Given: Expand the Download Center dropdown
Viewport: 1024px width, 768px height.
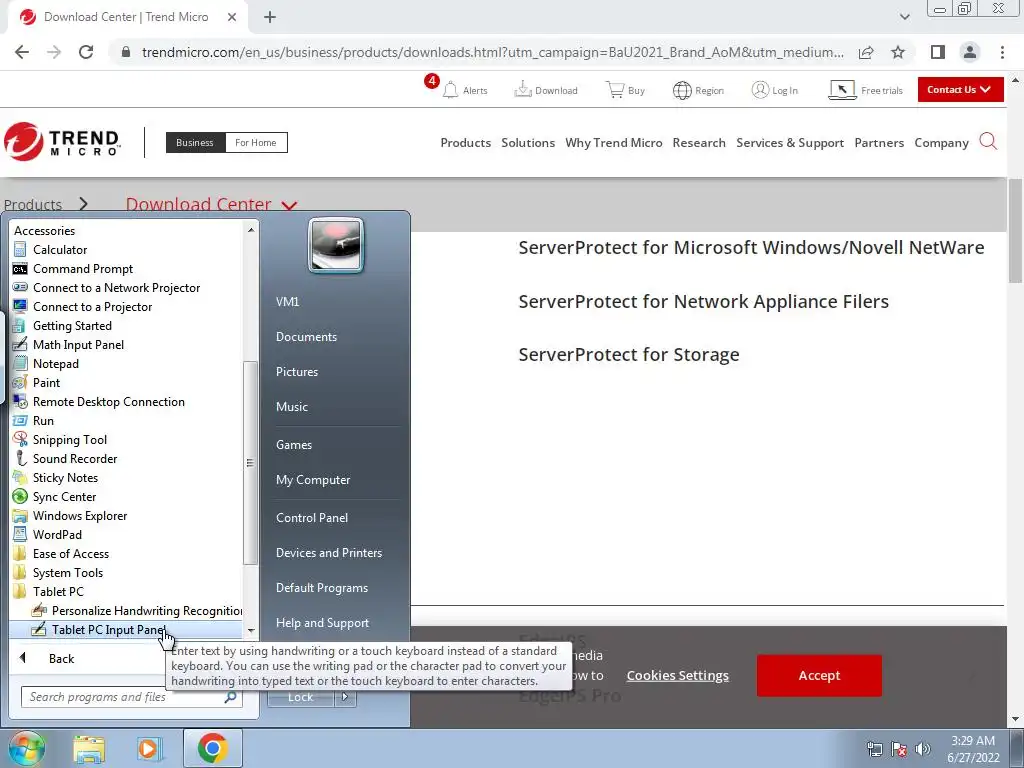Looking at the screenshot, I should tap(289, 206).
